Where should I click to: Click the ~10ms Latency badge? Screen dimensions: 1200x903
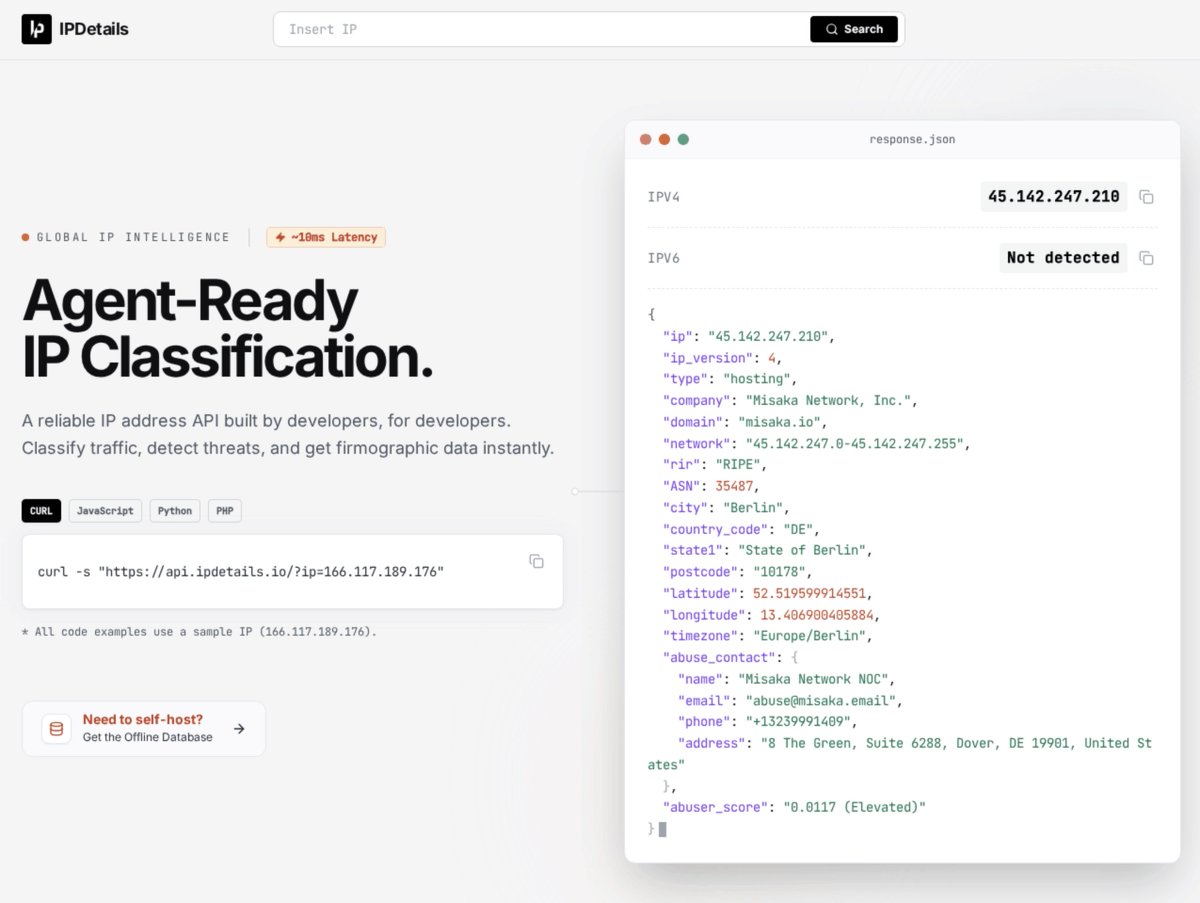coord(326,237)
